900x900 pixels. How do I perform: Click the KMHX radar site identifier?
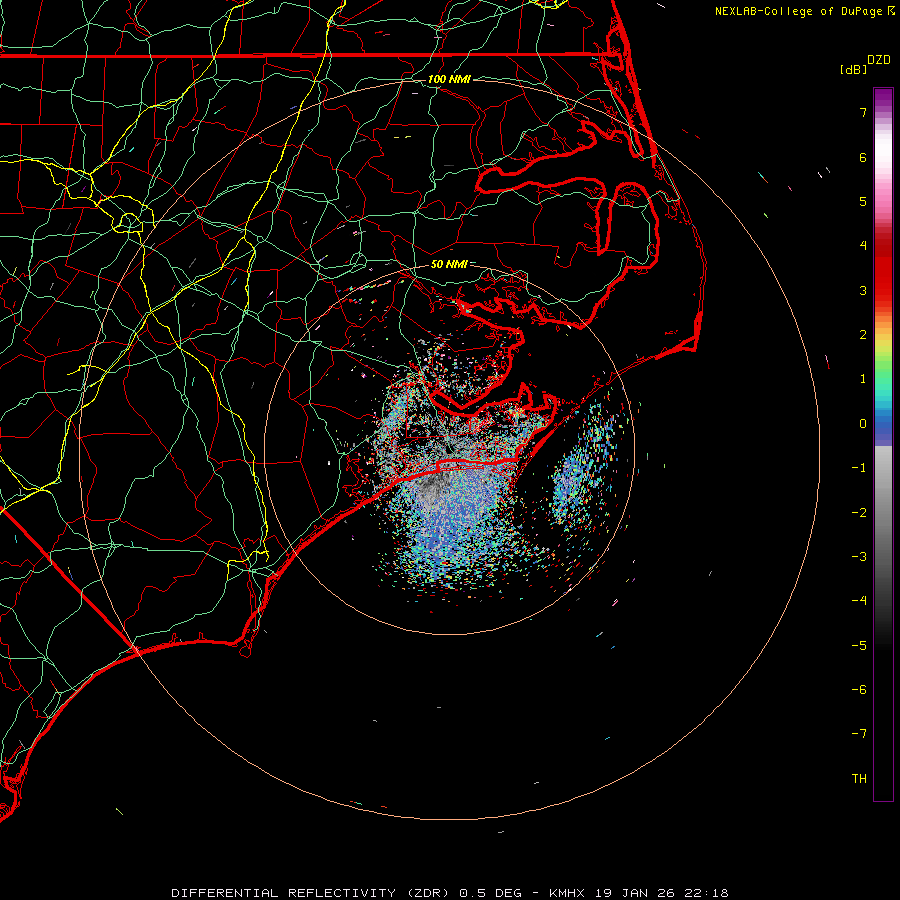click(569, 893)
